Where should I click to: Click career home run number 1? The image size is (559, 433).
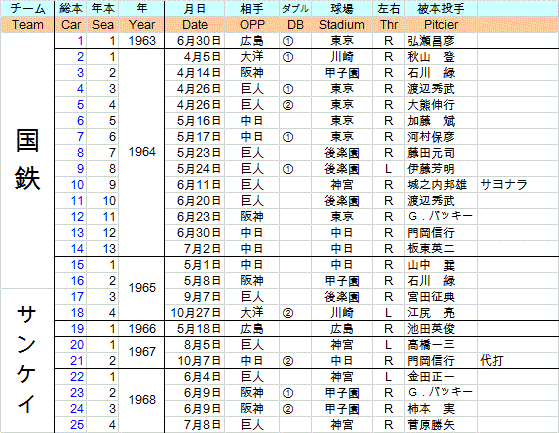click(71, 41)
